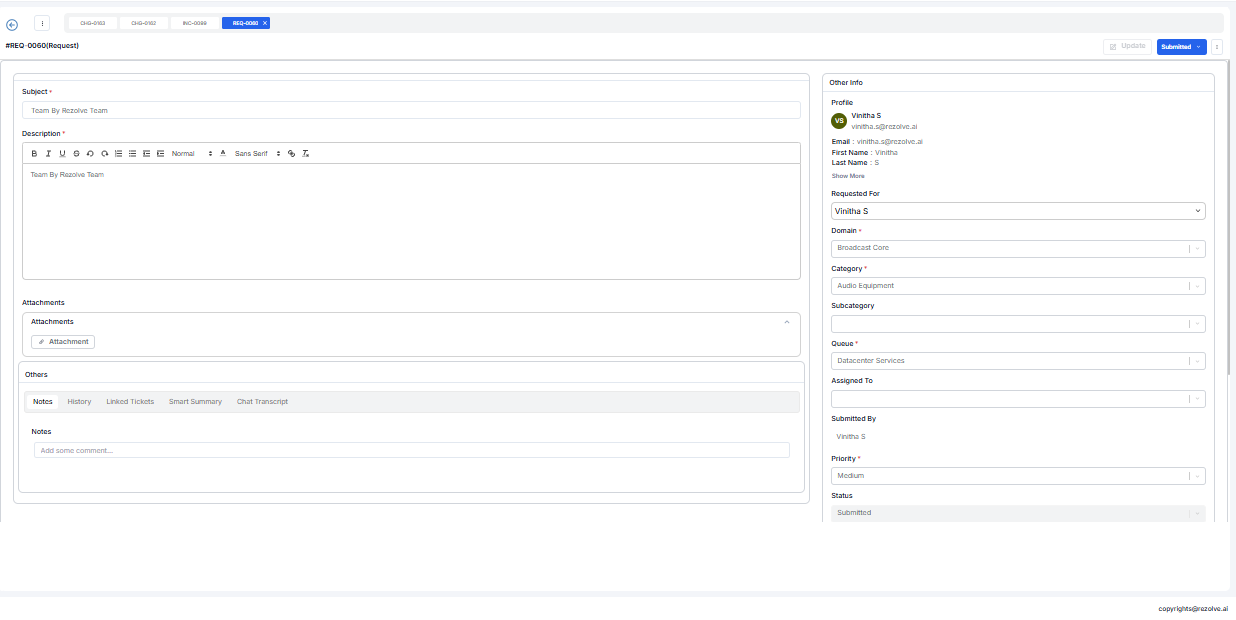The height and width of the screenshot is (620, 1236).
Task: Open the Priority dropdown showing Medium
Action: click(x=1018, y=476)
